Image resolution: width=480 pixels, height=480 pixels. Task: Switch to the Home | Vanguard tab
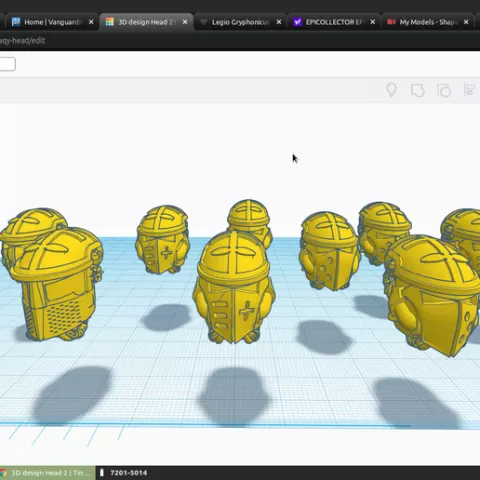53,22
